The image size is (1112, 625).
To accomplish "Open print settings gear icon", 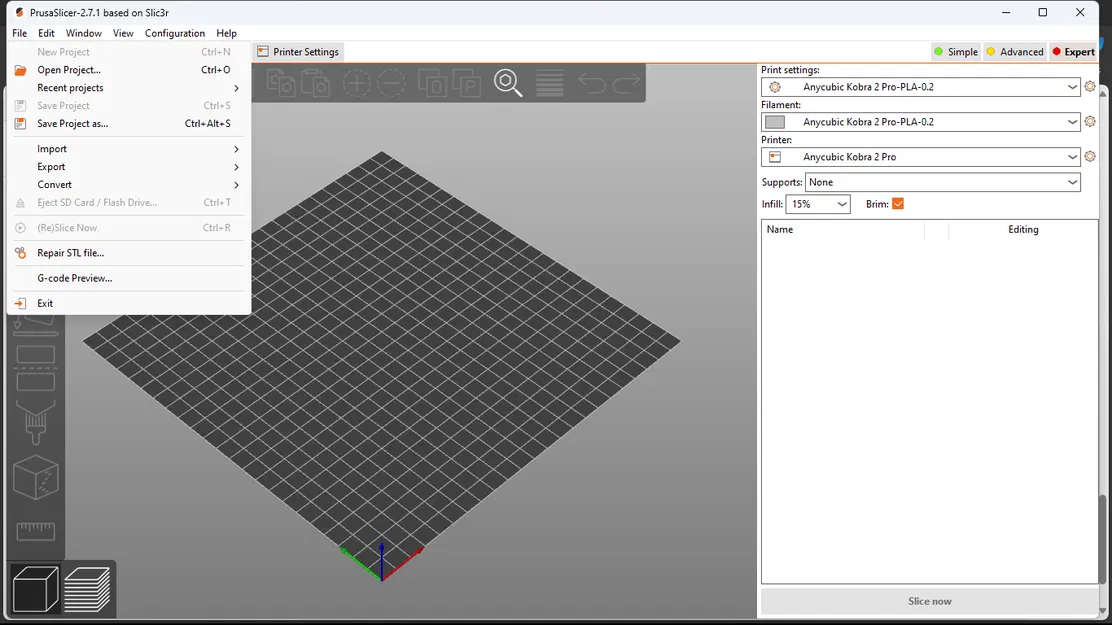I will pos(1090,87).
